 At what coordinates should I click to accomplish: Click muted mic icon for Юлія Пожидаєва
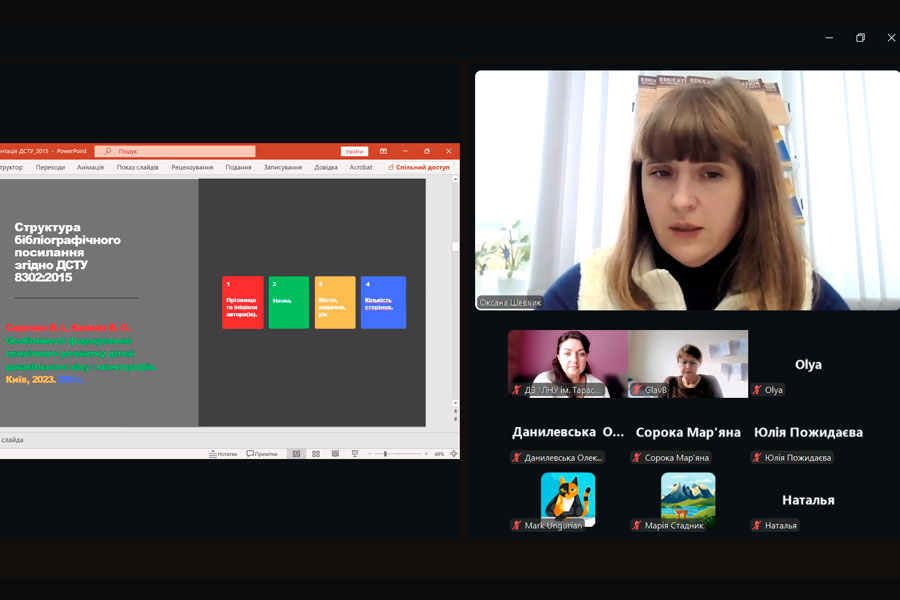(x=757, y=458)
